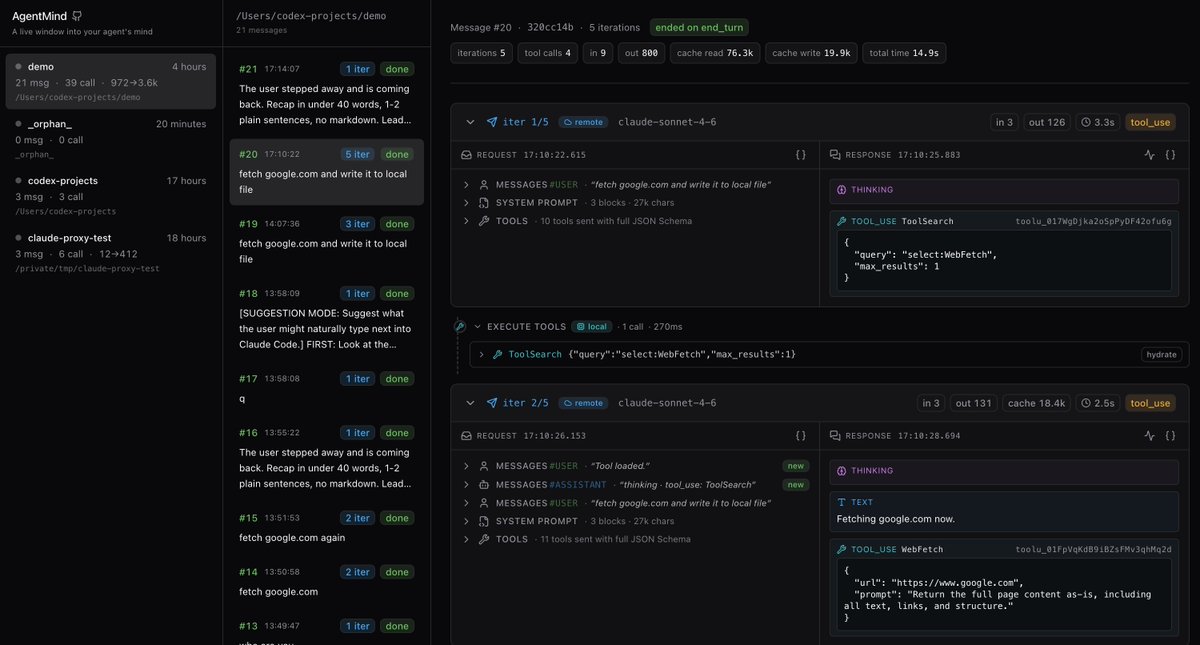Click the chat icon beside RESPONSE 17:10:28.694
The image size is (1200, 645).
coord(836,436)
